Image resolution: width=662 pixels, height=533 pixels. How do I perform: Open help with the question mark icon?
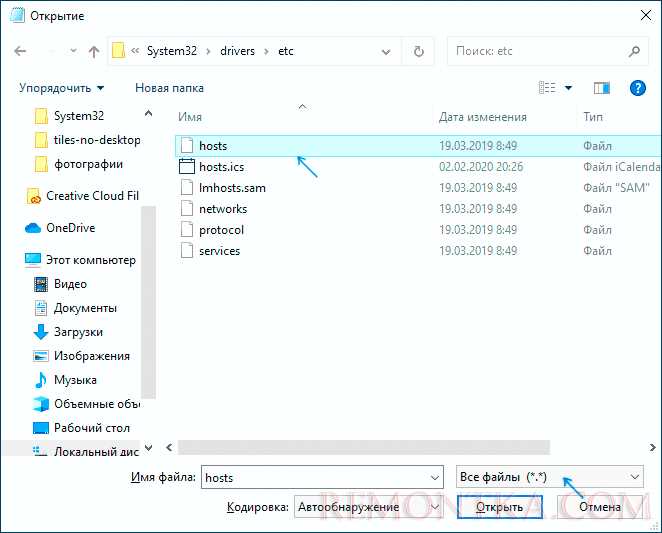pos(638,88)
